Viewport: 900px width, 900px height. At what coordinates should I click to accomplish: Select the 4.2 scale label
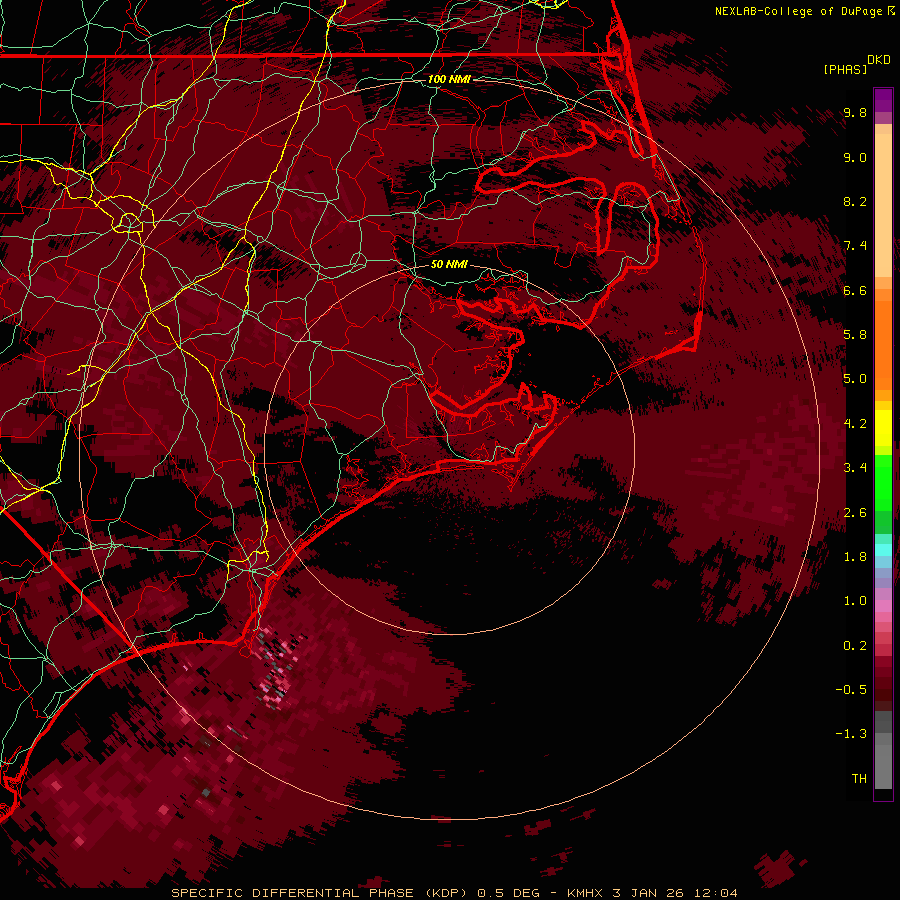[855, 424]
